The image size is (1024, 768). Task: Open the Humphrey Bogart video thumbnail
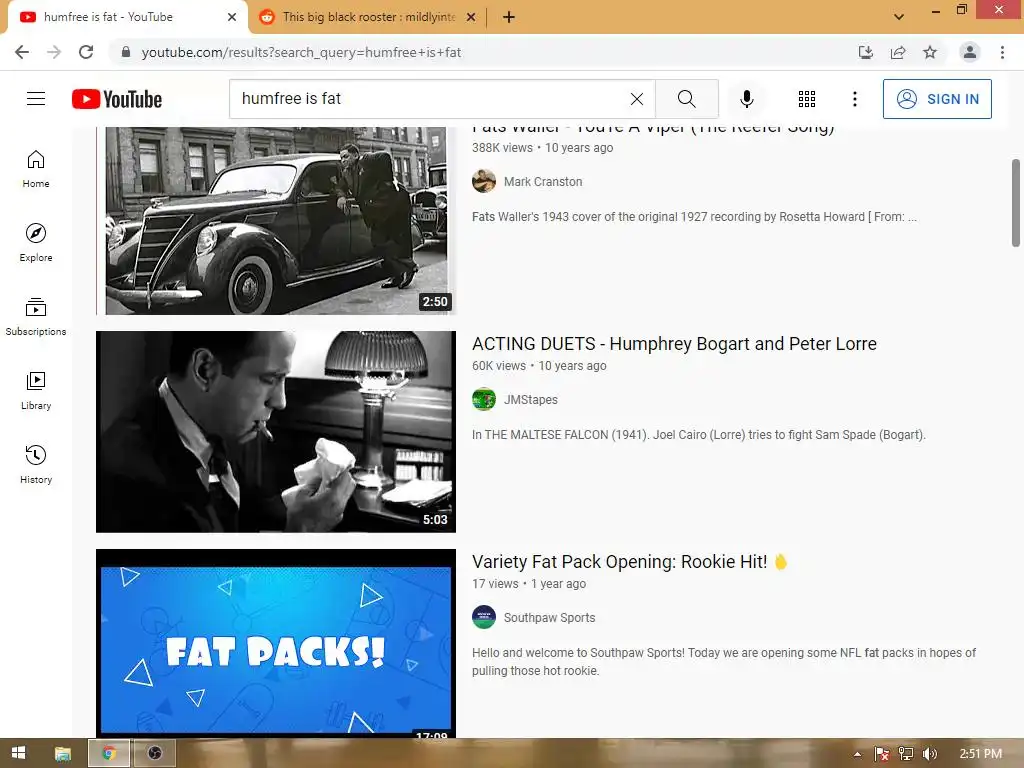coord(276,432)
